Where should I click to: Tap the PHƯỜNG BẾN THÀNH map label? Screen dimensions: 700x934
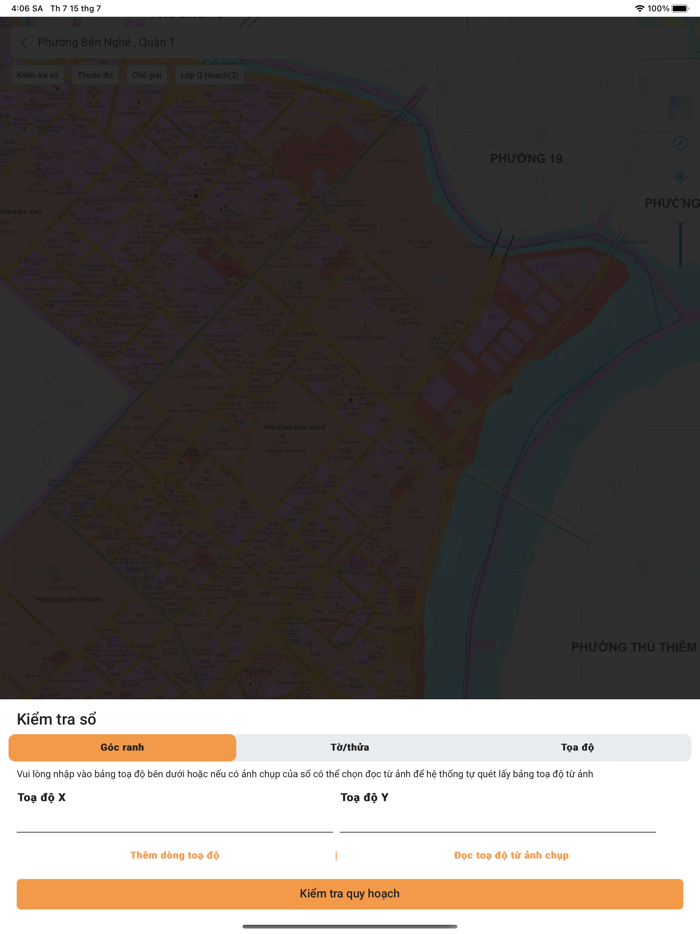pos(69,600)
